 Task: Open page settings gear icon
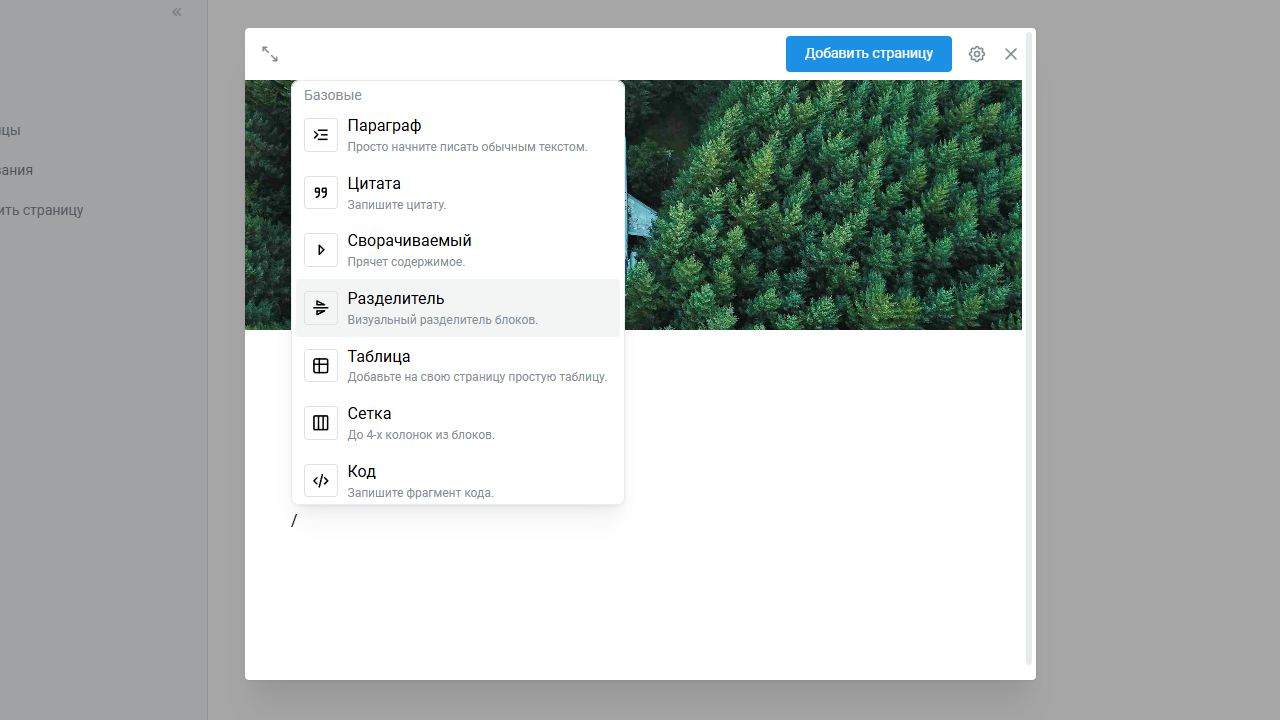(x=977, y=54)
